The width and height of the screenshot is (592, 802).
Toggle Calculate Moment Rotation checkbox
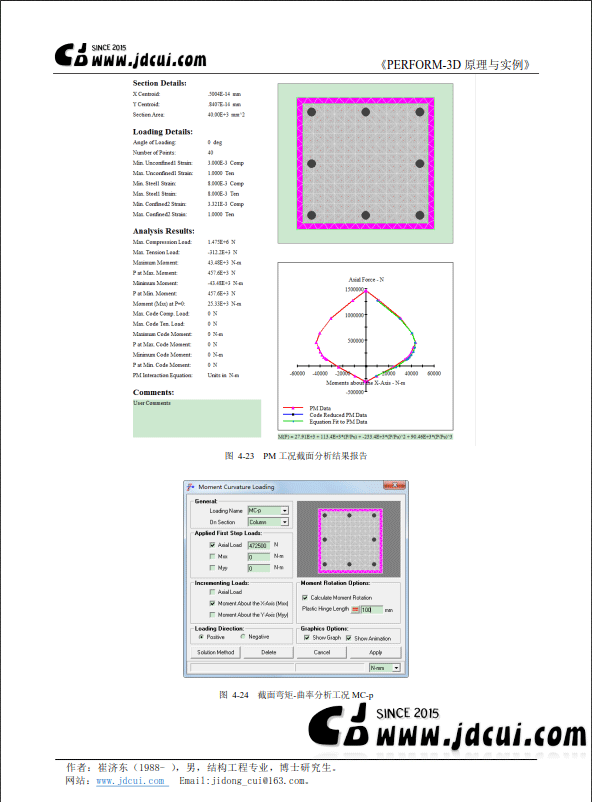point(305,597)
